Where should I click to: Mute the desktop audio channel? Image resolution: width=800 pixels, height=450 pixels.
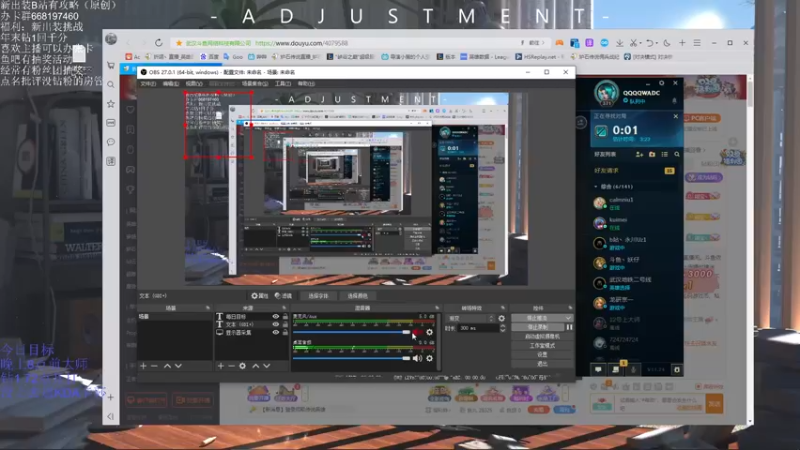(x=417, y=358)
